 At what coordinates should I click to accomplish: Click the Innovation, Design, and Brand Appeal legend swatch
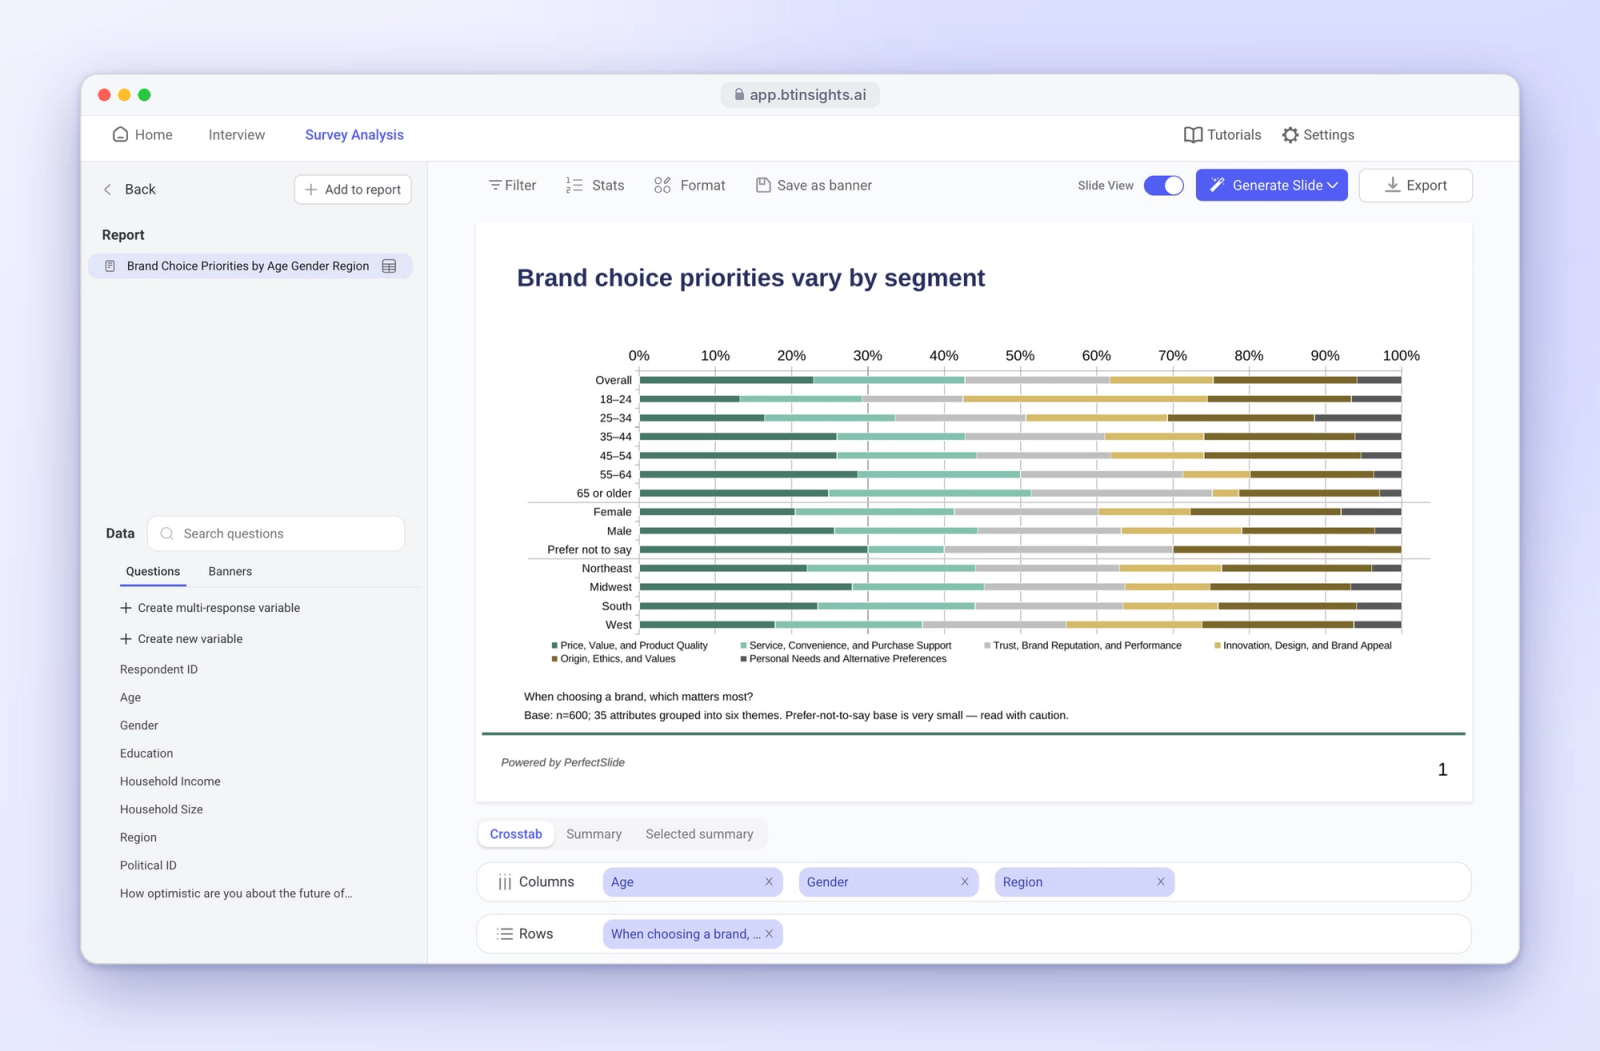click(x=1217, y=646)
